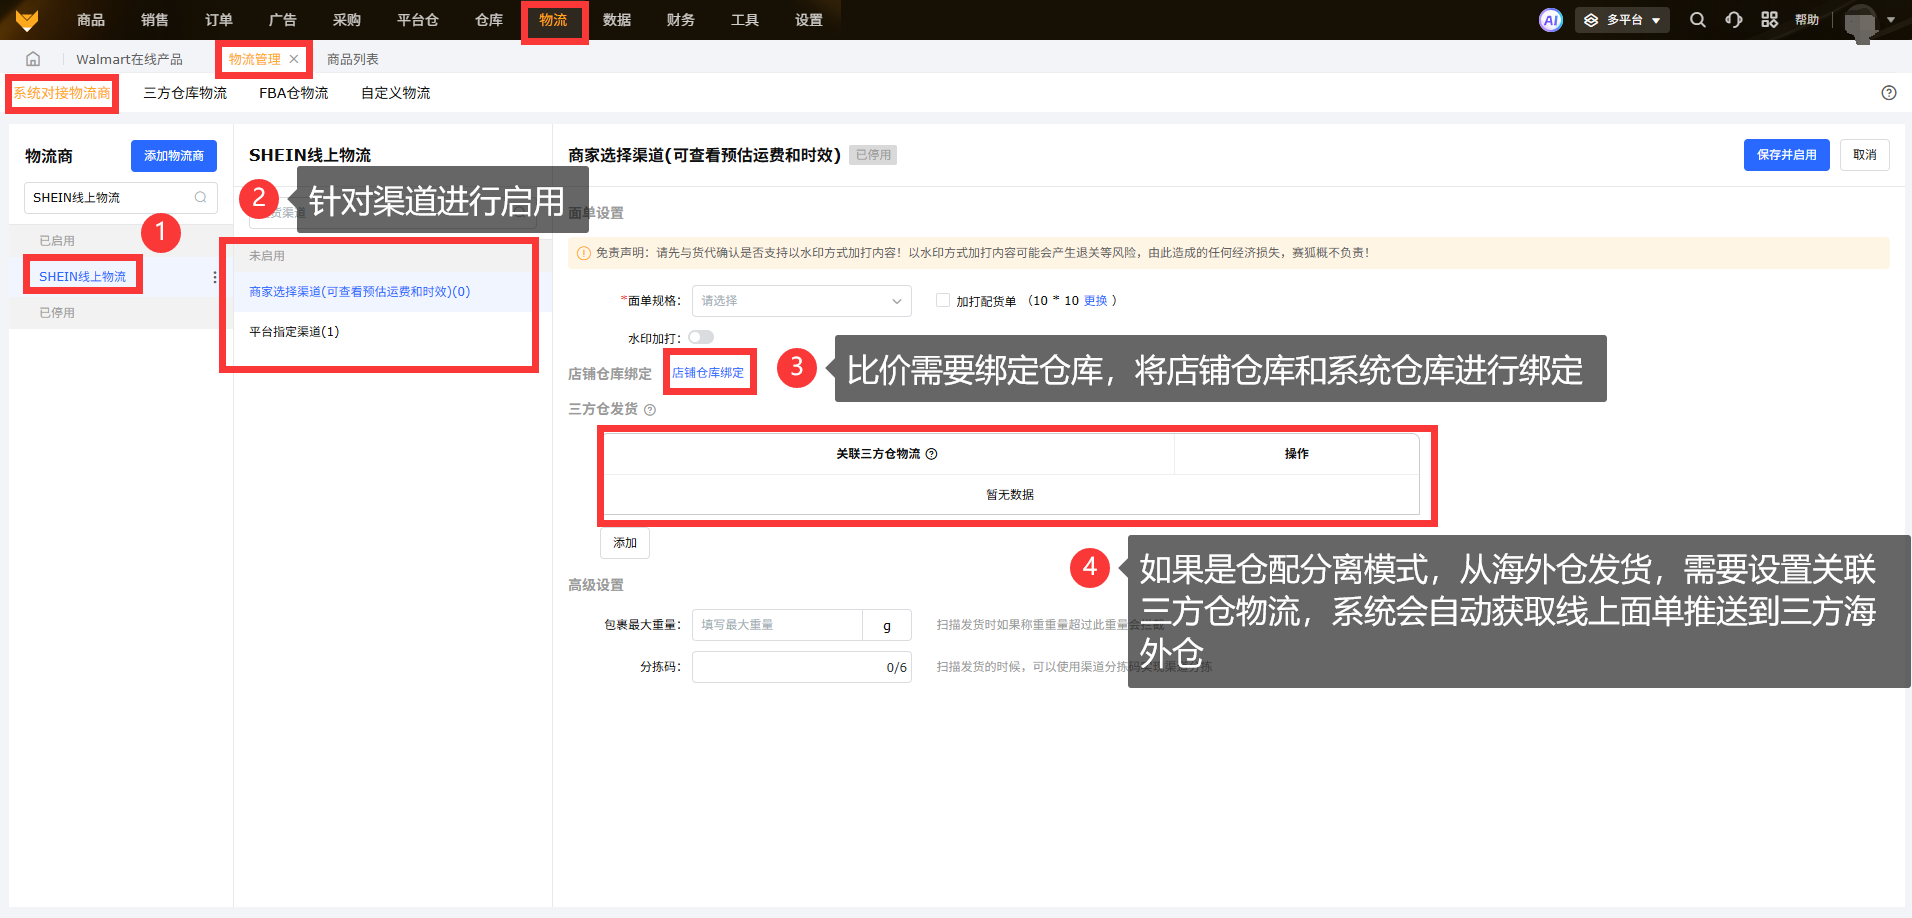Screen dimensions: 1912x918
Task: Click the 包裹最大重量 input field
Action: tap(776, 625)
